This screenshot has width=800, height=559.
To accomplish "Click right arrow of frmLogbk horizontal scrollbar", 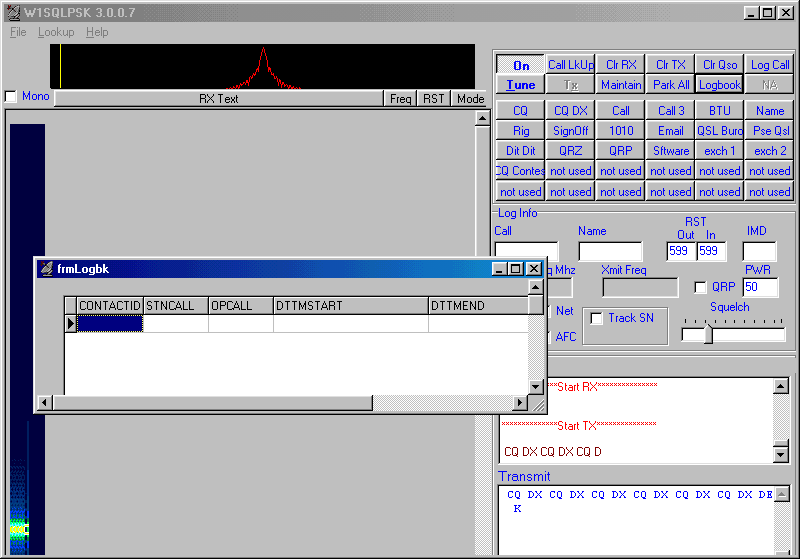I will pos(519,402).
